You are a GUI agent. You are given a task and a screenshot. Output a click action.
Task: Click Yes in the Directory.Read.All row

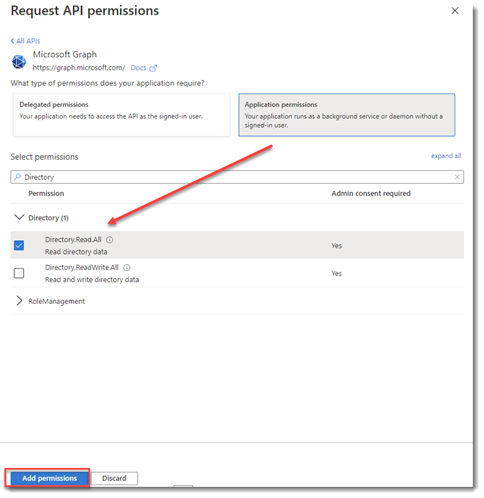(336, 246)
